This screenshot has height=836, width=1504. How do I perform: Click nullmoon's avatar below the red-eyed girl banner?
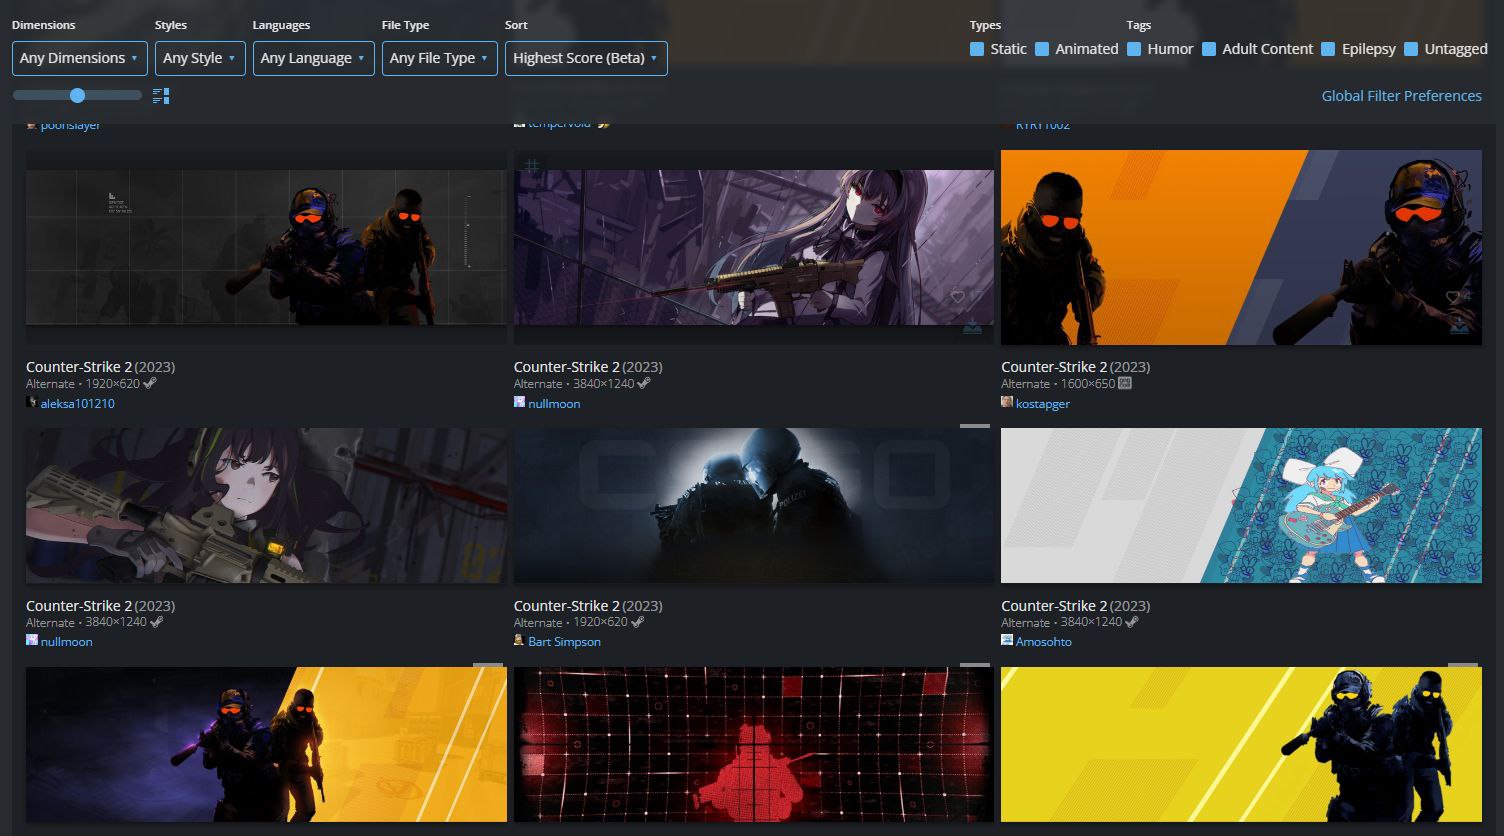(x=519, y=402)
